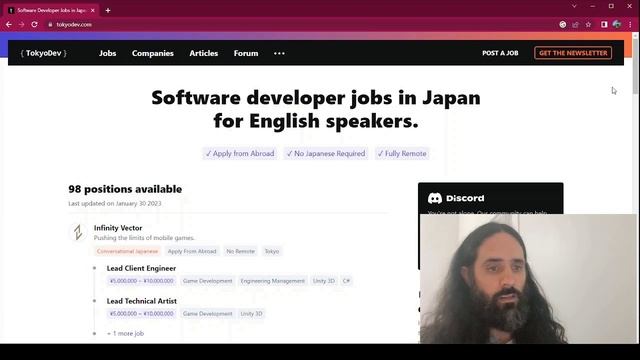Click Unity 3D tag under Lead Technical Artist
The image size is (640, 360).
[x=251, y=313]
